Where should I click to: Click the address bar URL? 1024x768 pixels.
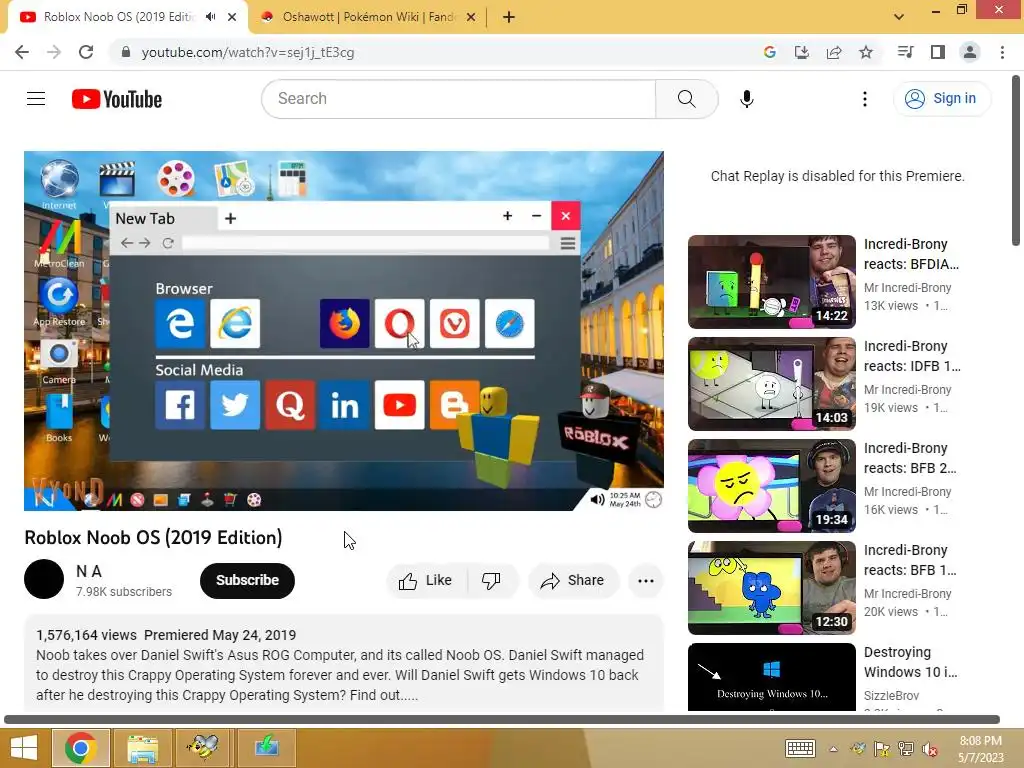(248, 52)
